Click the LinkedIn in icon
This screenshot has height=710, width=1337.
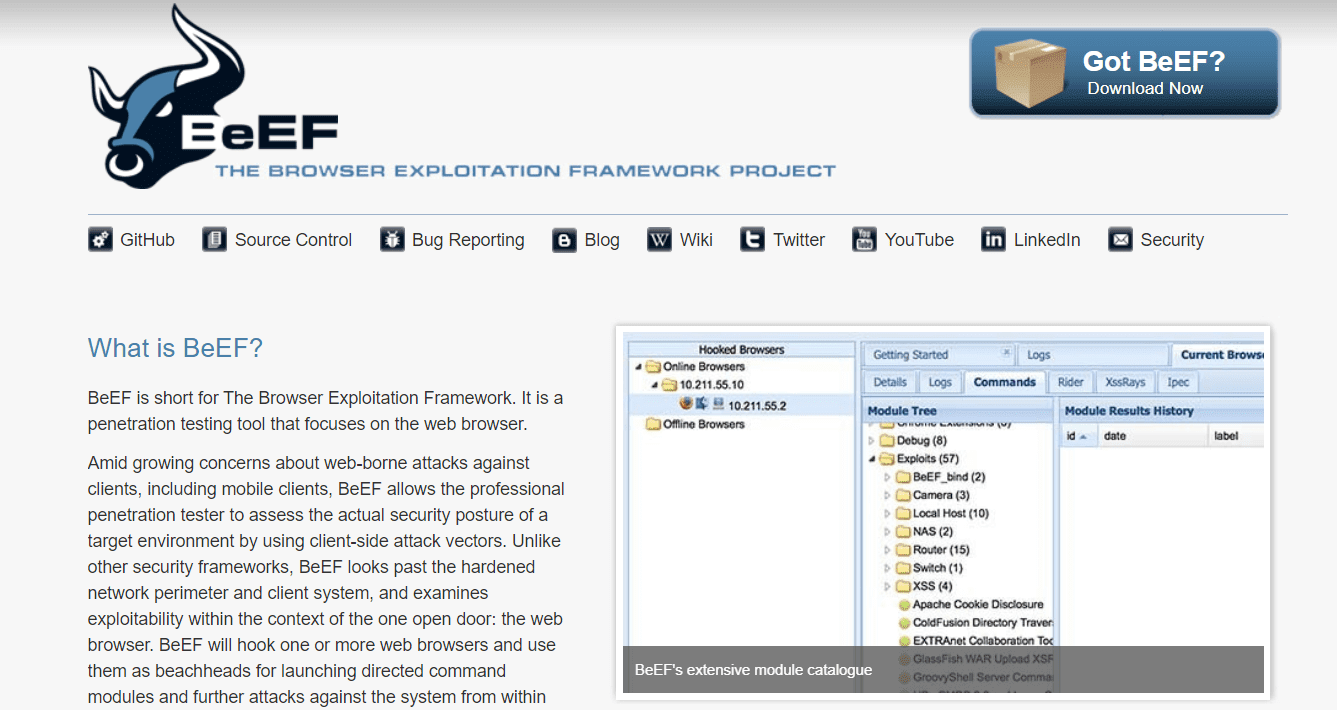(993, 240)
